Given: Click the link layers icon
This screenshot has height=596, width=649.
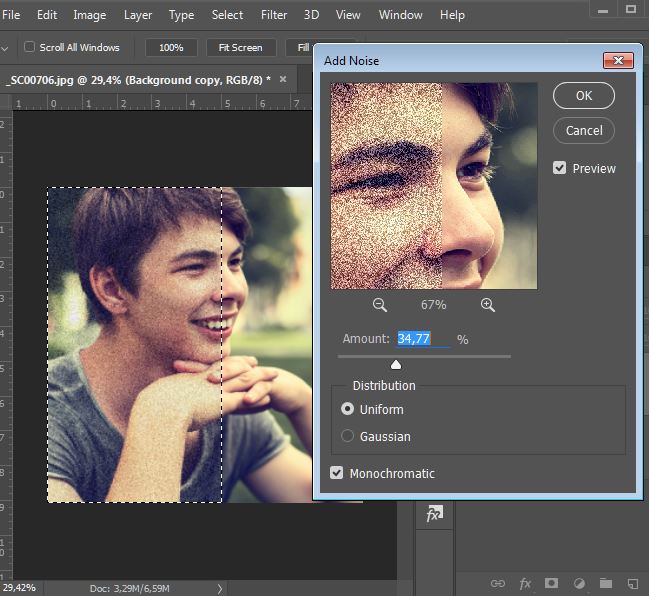Looking at the screenshot, I should 498,584.
